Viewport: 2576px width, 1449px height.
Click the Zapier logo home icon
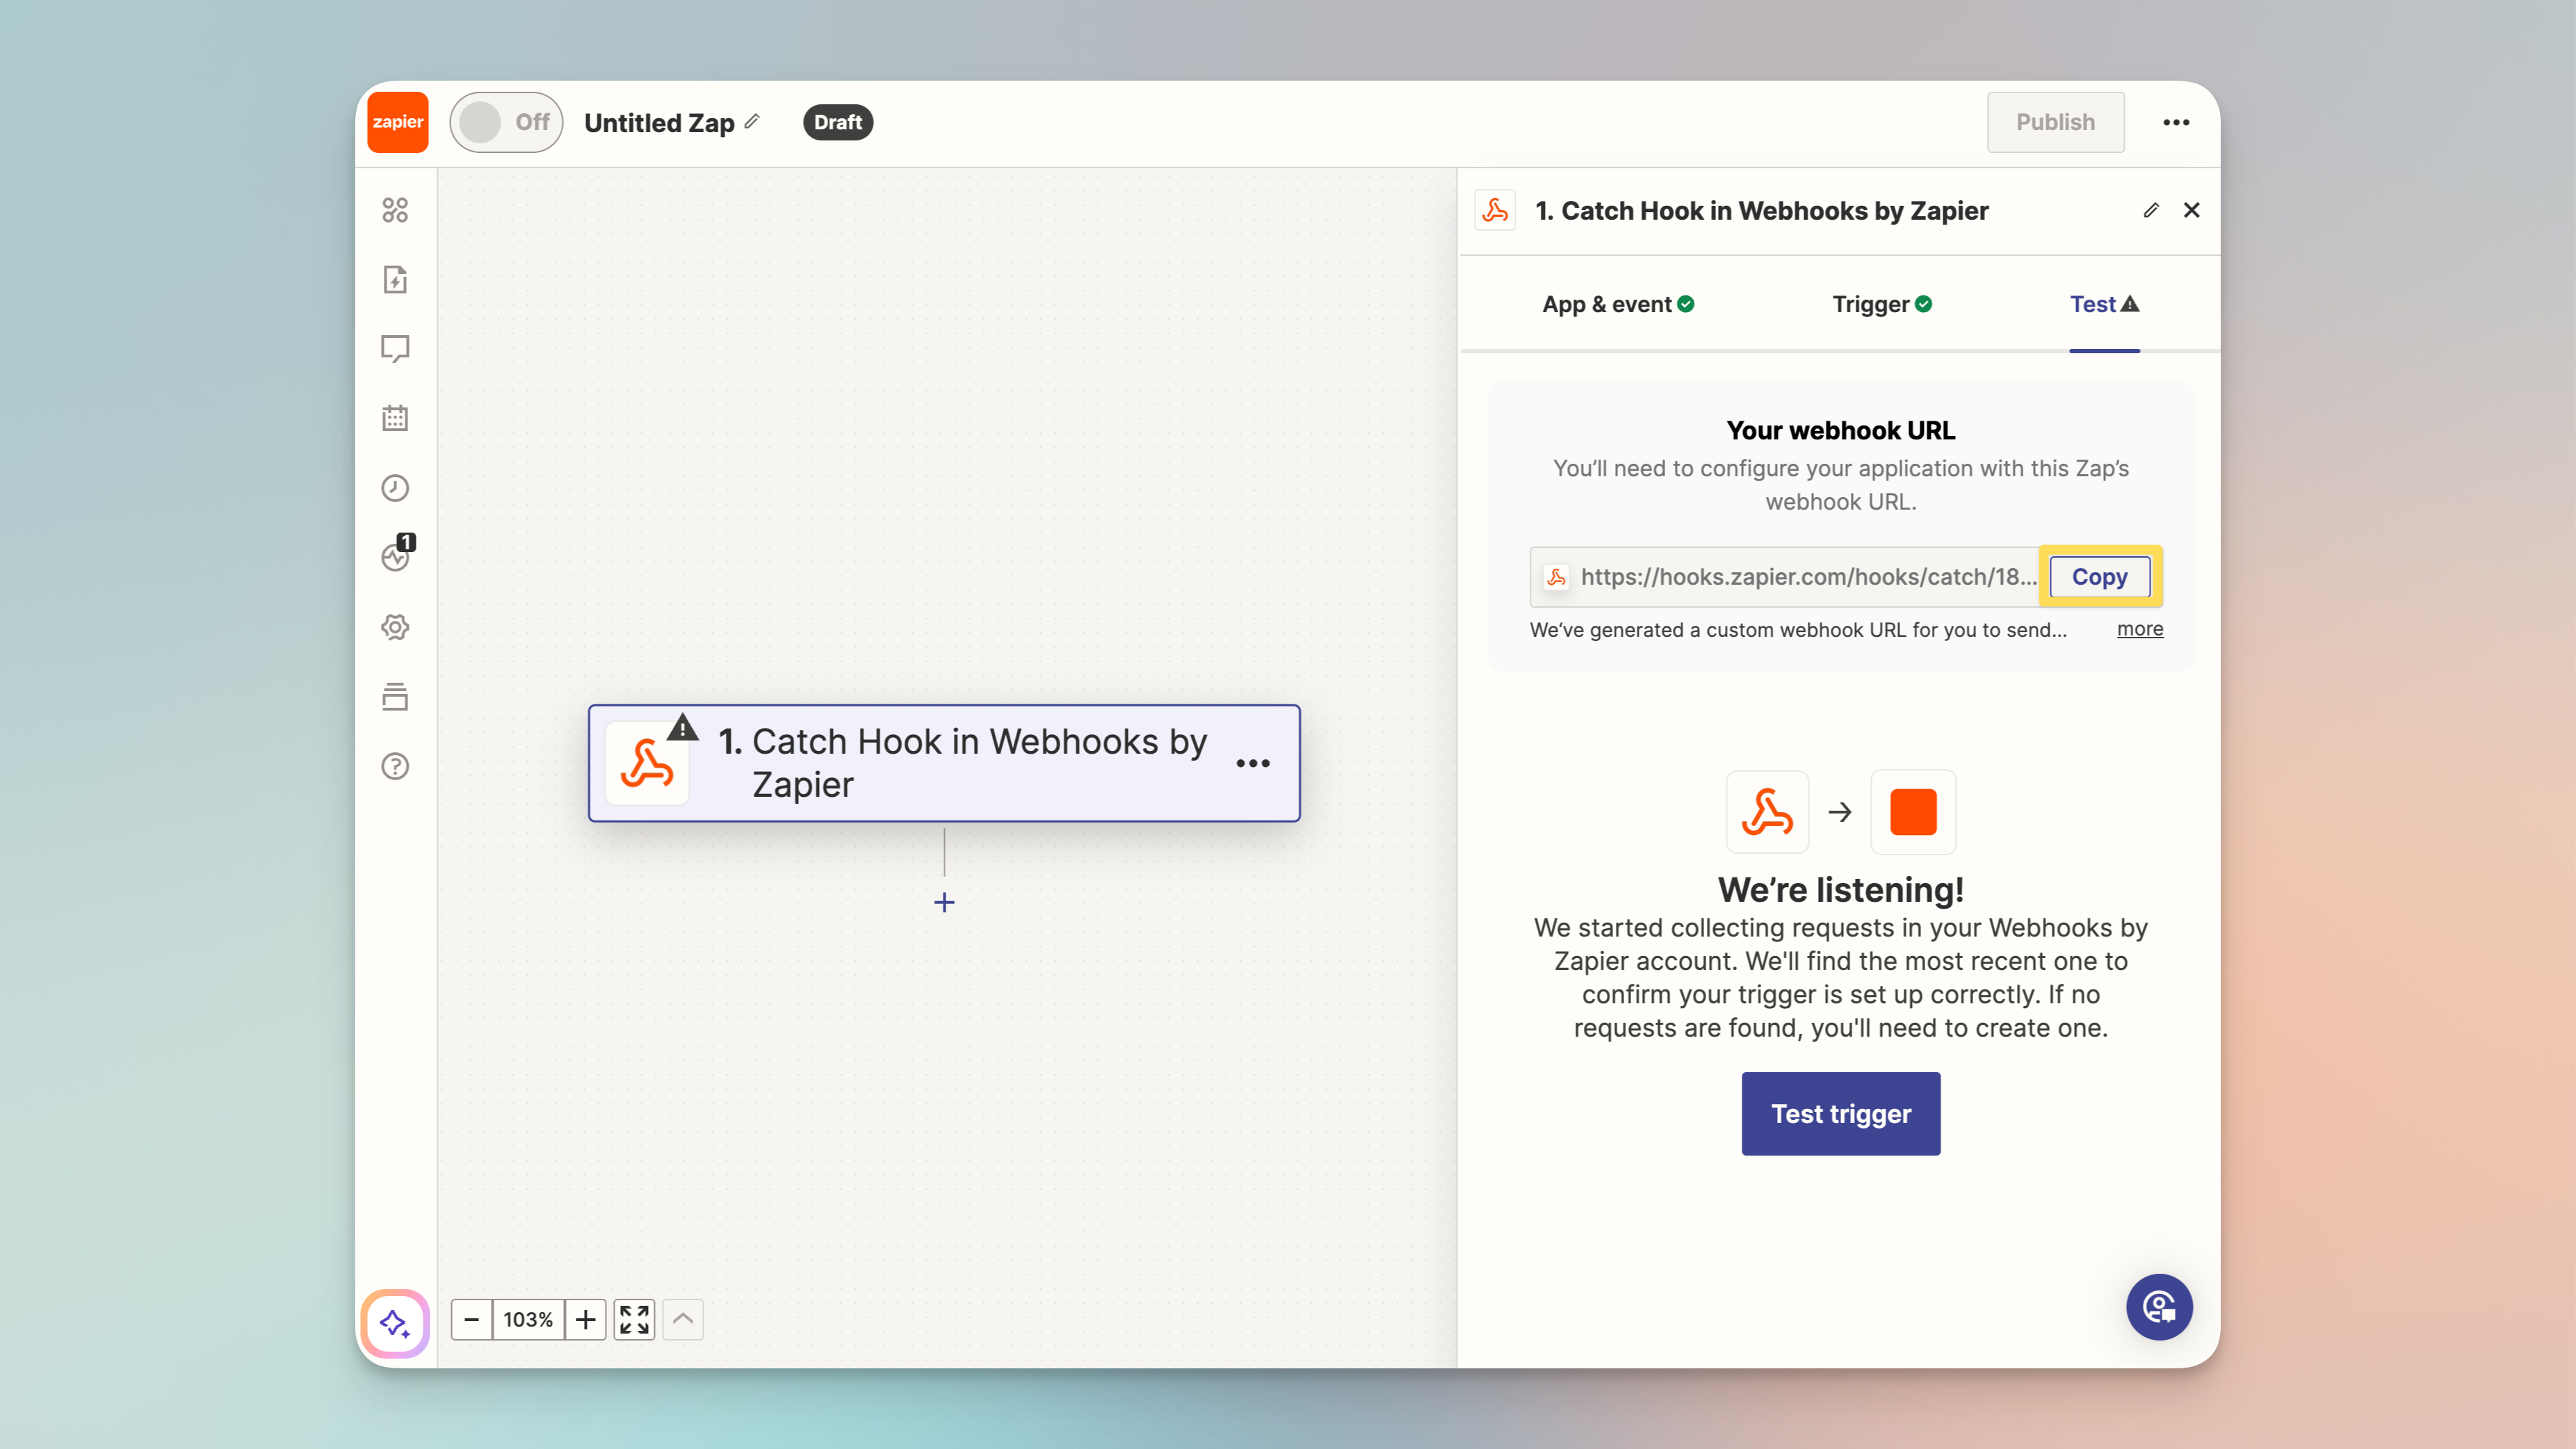coord(397,122)
